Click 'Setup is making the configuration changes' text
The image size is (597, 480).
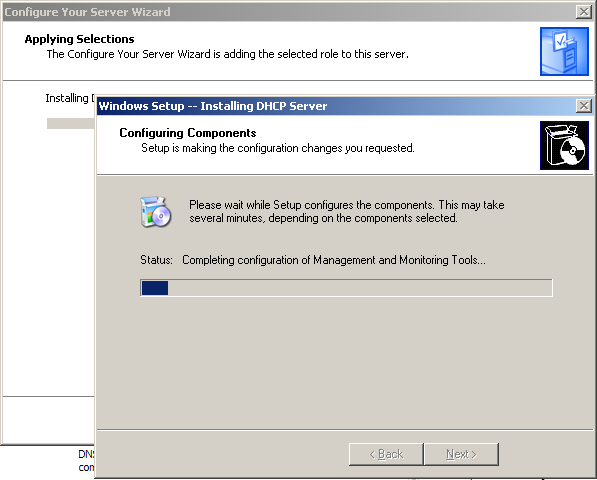pos(278,148)
